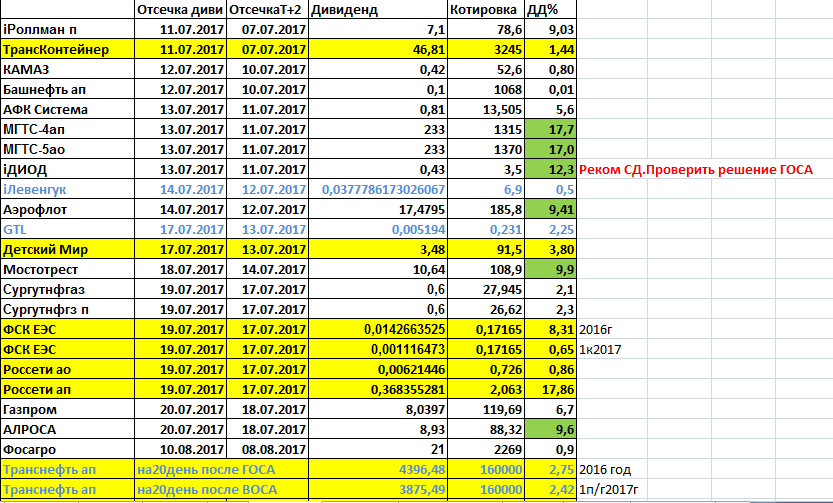Select the yield value '17,86'

pos(550,389)
